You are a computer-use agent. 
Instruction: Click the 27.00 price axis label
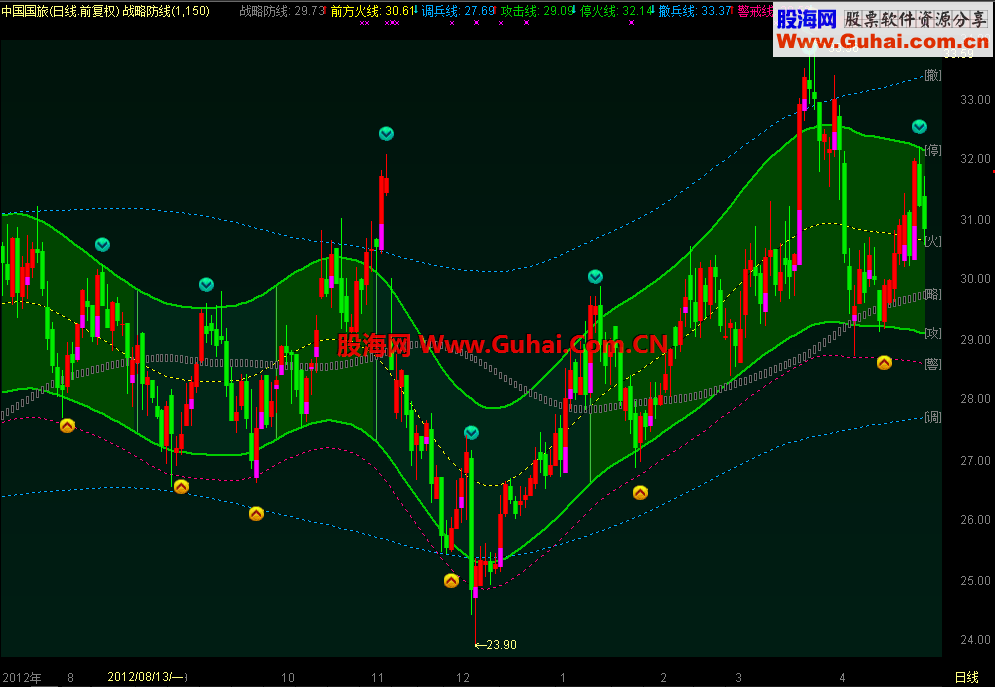tap(975, 461)
